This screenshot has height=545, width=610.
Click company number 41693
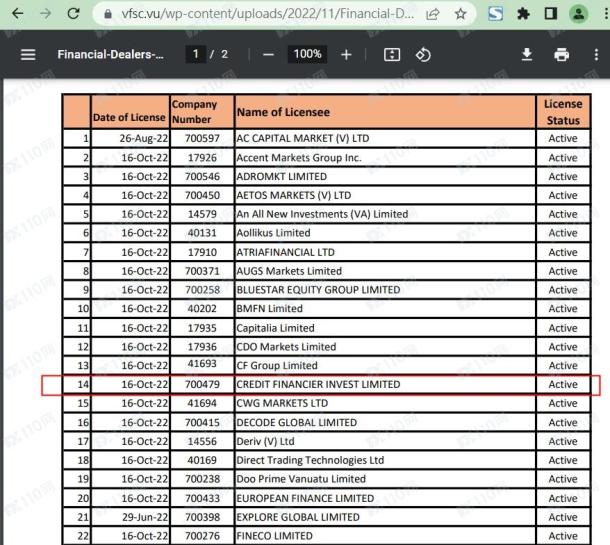click(202, 364)
